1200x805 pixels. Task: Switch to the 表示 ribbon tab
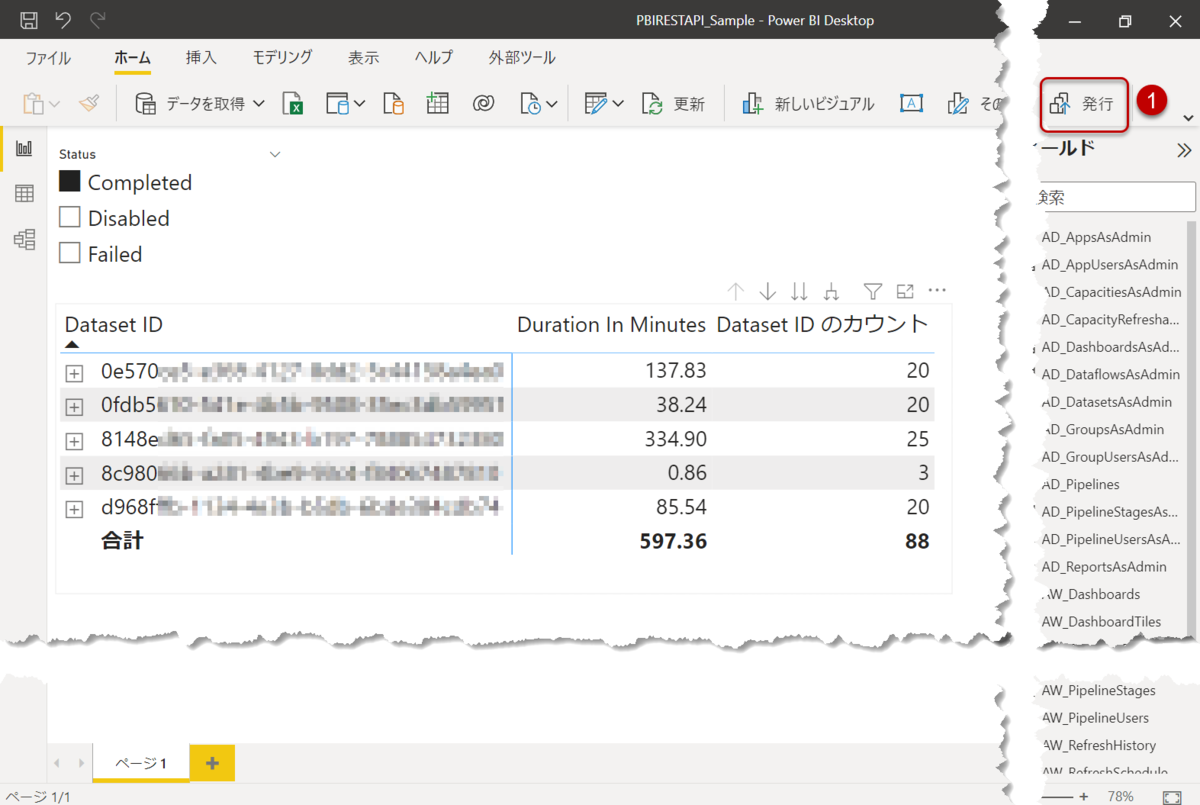[363, 58]
